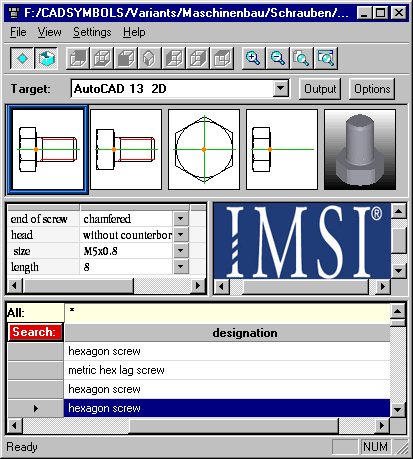Select the threaded screw side view thumbnail
Image resolution: width=413 pixels, height=459 pixels.
[48, 150]
